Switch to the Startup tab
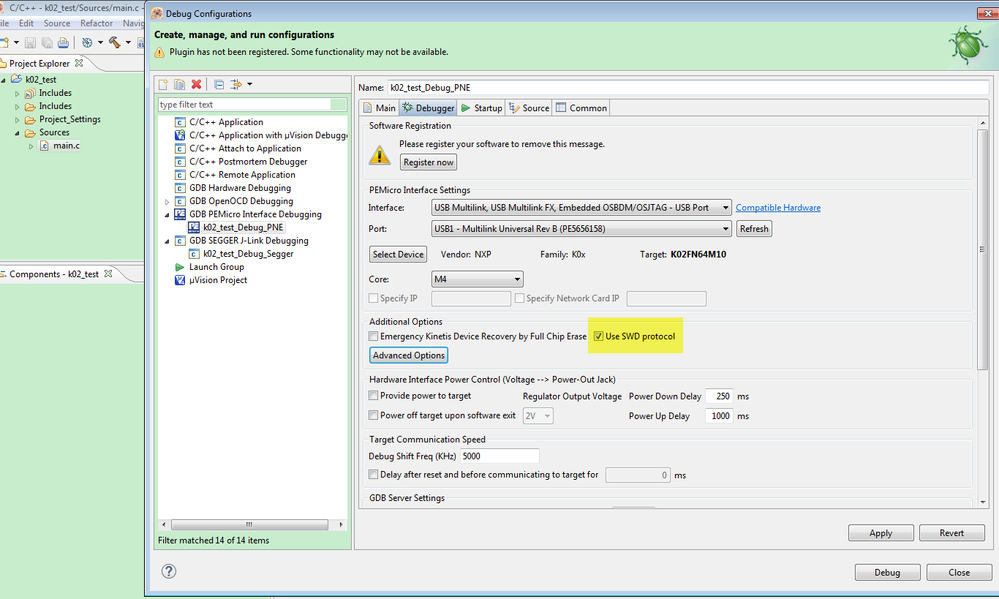 (482, 108)
